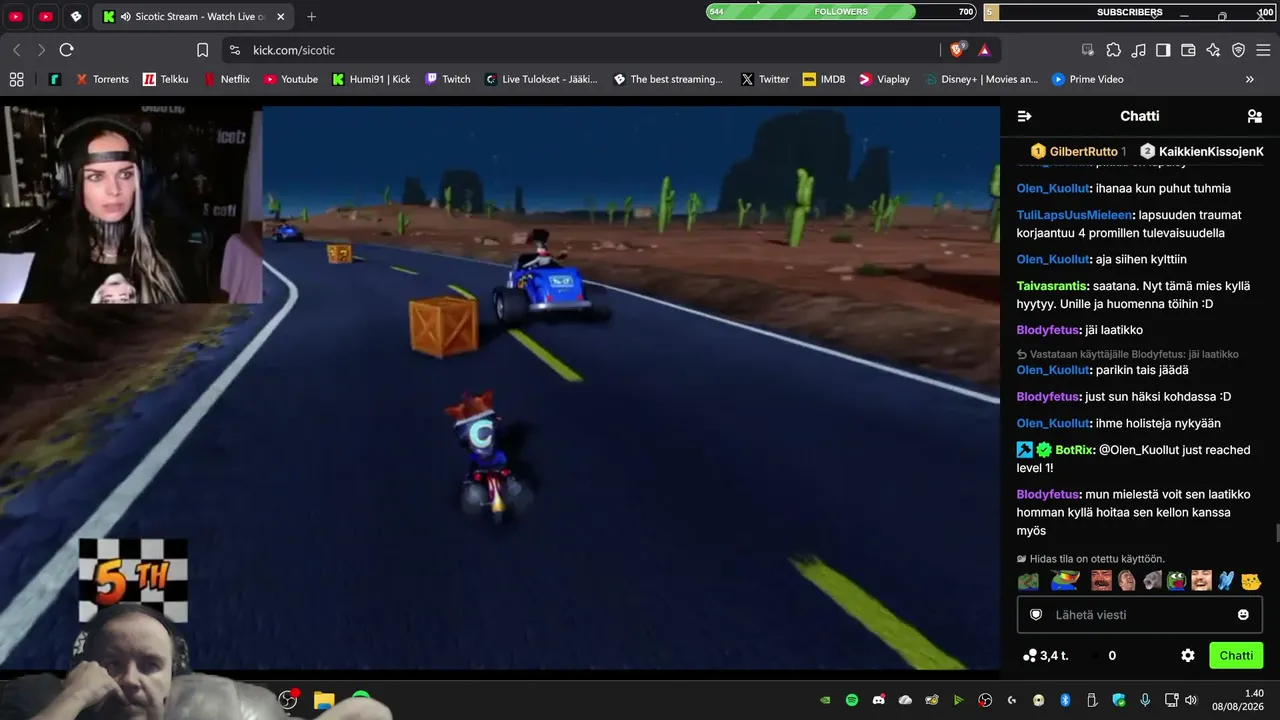
Task: Open the browser Extensions puzzle icon
Action: click(1113, 50)
